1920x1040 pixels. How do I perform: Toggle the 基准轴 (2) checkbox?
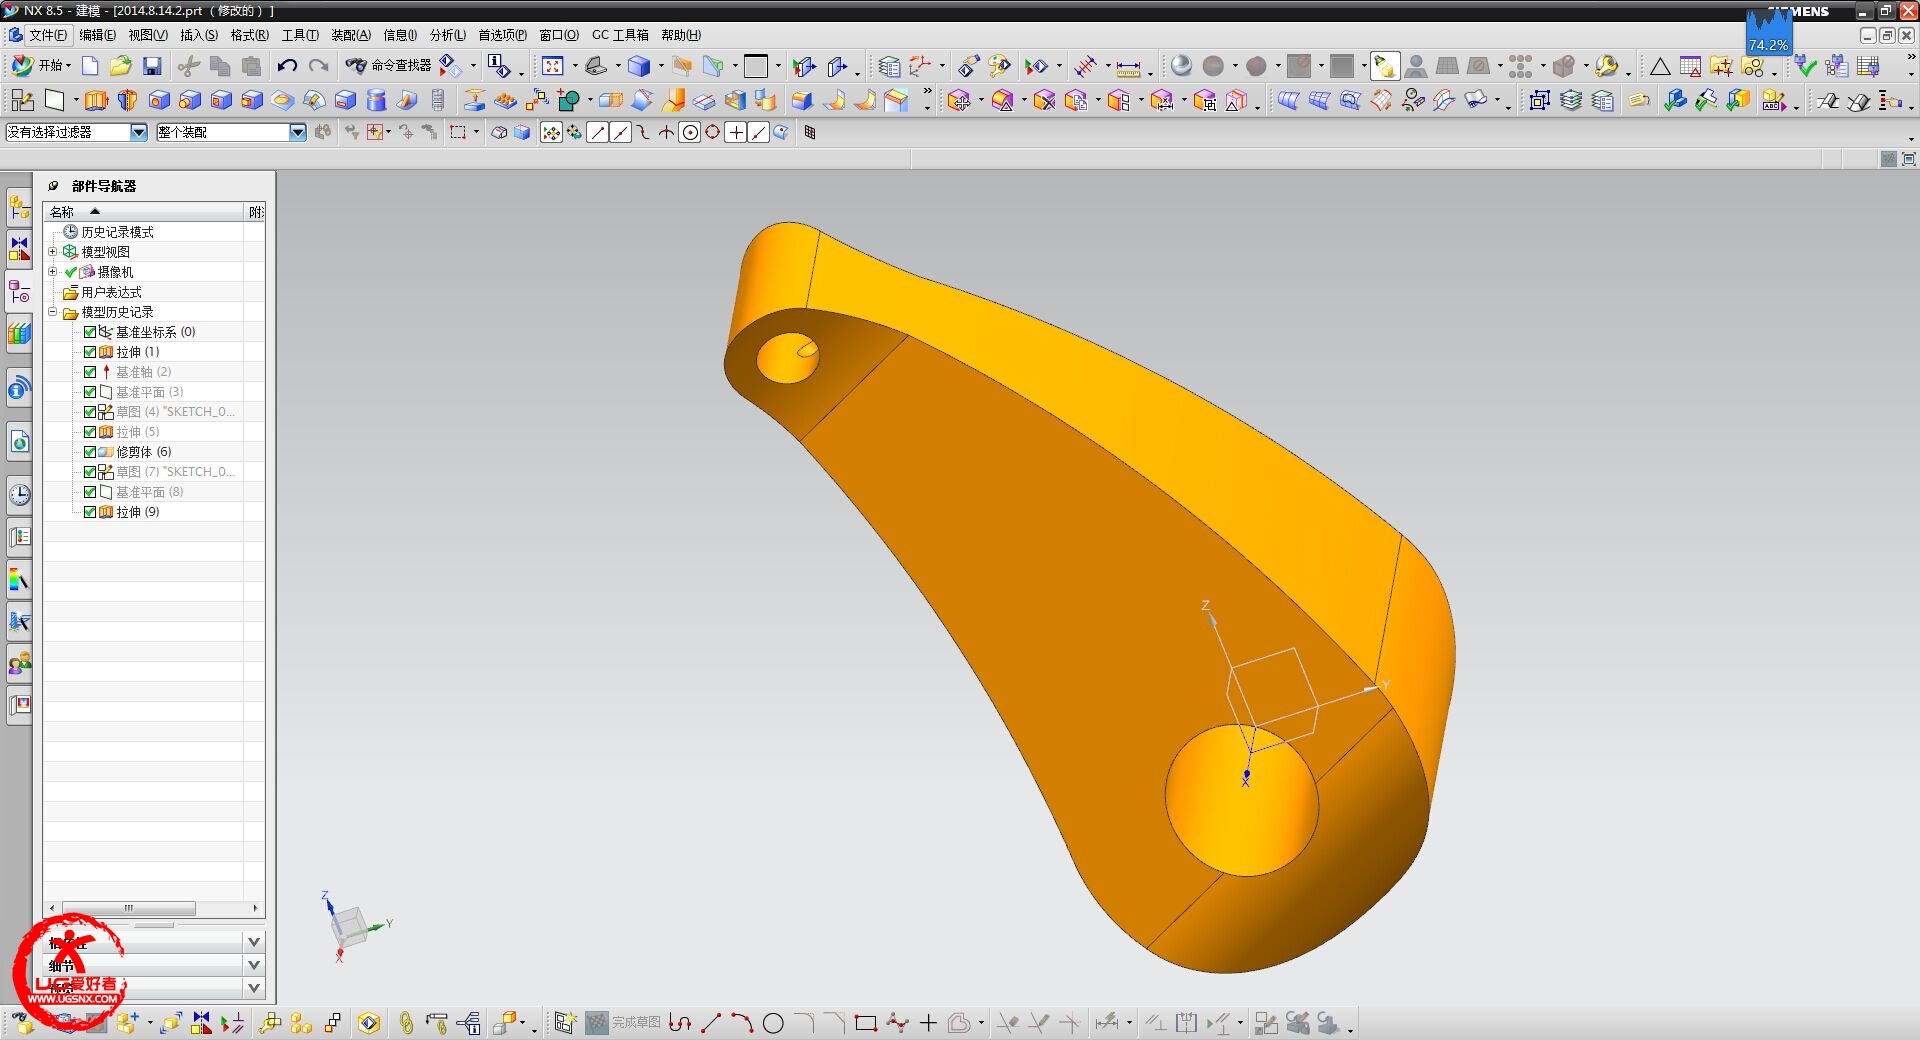(x=90, y=372)
